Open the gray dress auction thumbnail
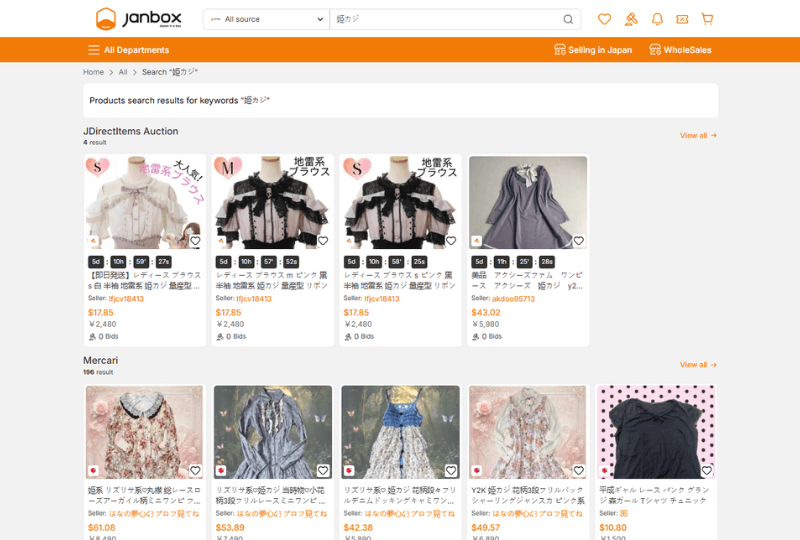The width and height of the screenshot is (800, 540). coord(528,202)
